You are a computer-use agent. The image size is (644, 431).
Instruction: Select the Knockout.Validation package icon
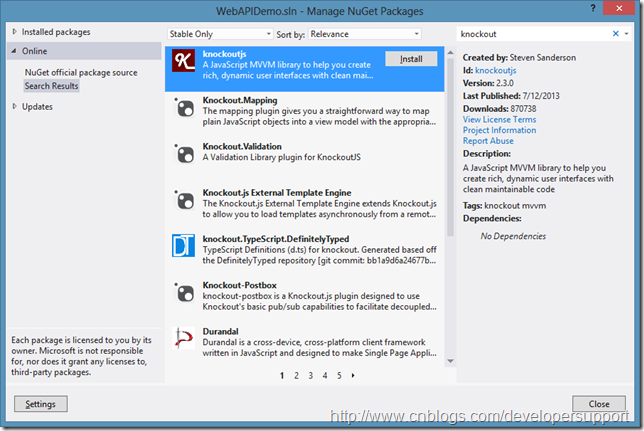click(x=185, y=154)
